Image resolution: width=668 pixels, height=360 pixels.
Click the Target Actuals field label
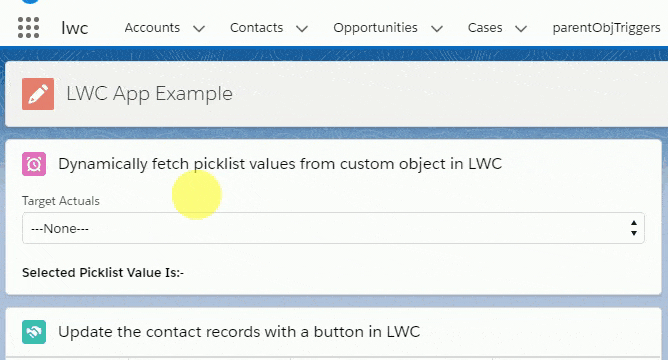pyautogui.click(x=61, y=201)
